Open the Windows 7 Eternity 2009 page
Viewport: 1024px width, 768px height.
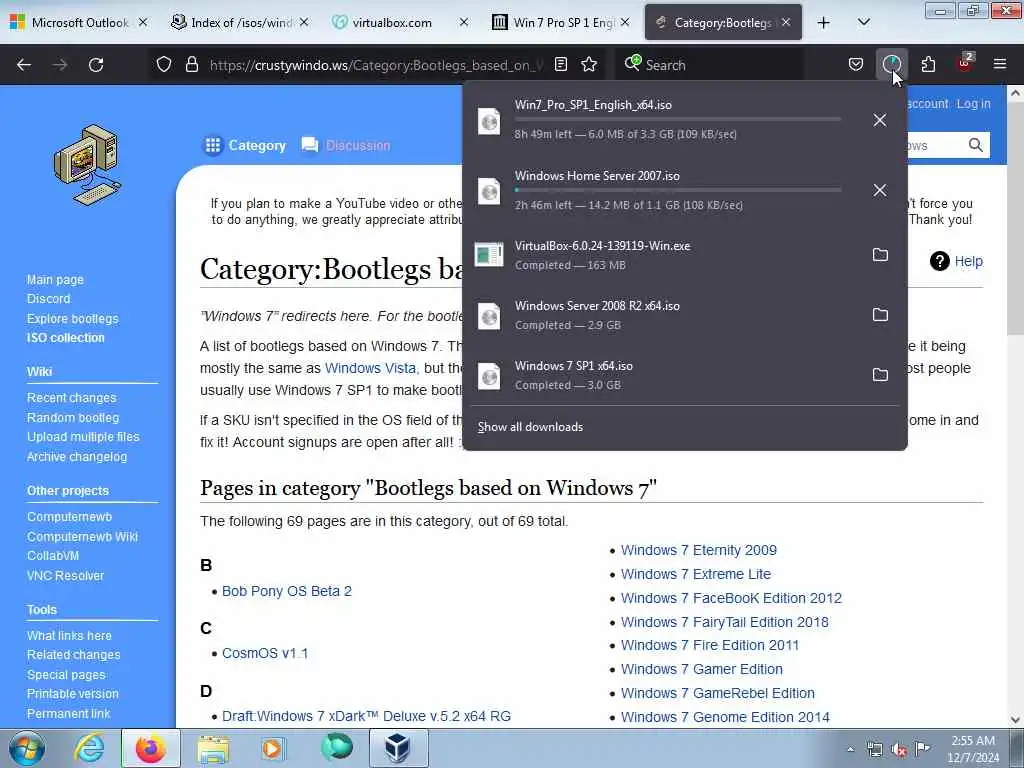pos(699,550)
